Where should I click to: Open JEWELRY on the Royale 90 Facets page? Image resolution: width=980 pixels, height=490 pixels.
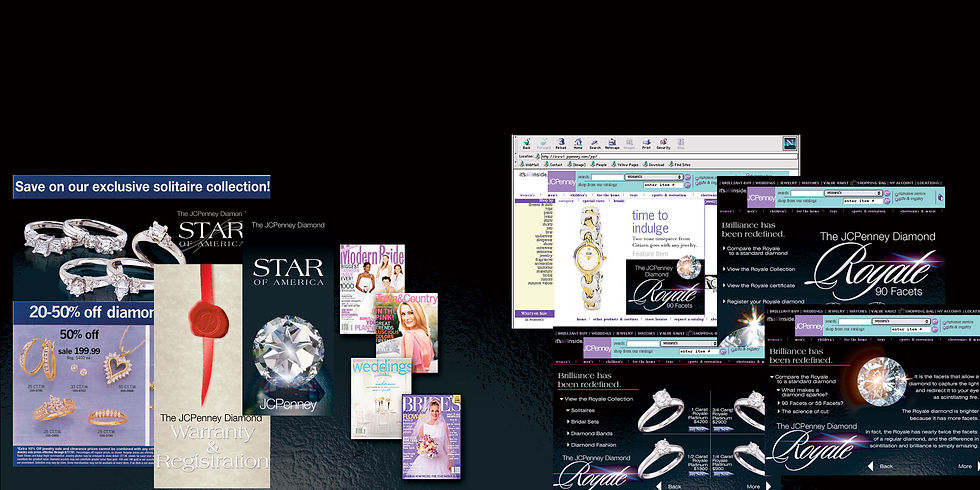click(x=788, y=183)
